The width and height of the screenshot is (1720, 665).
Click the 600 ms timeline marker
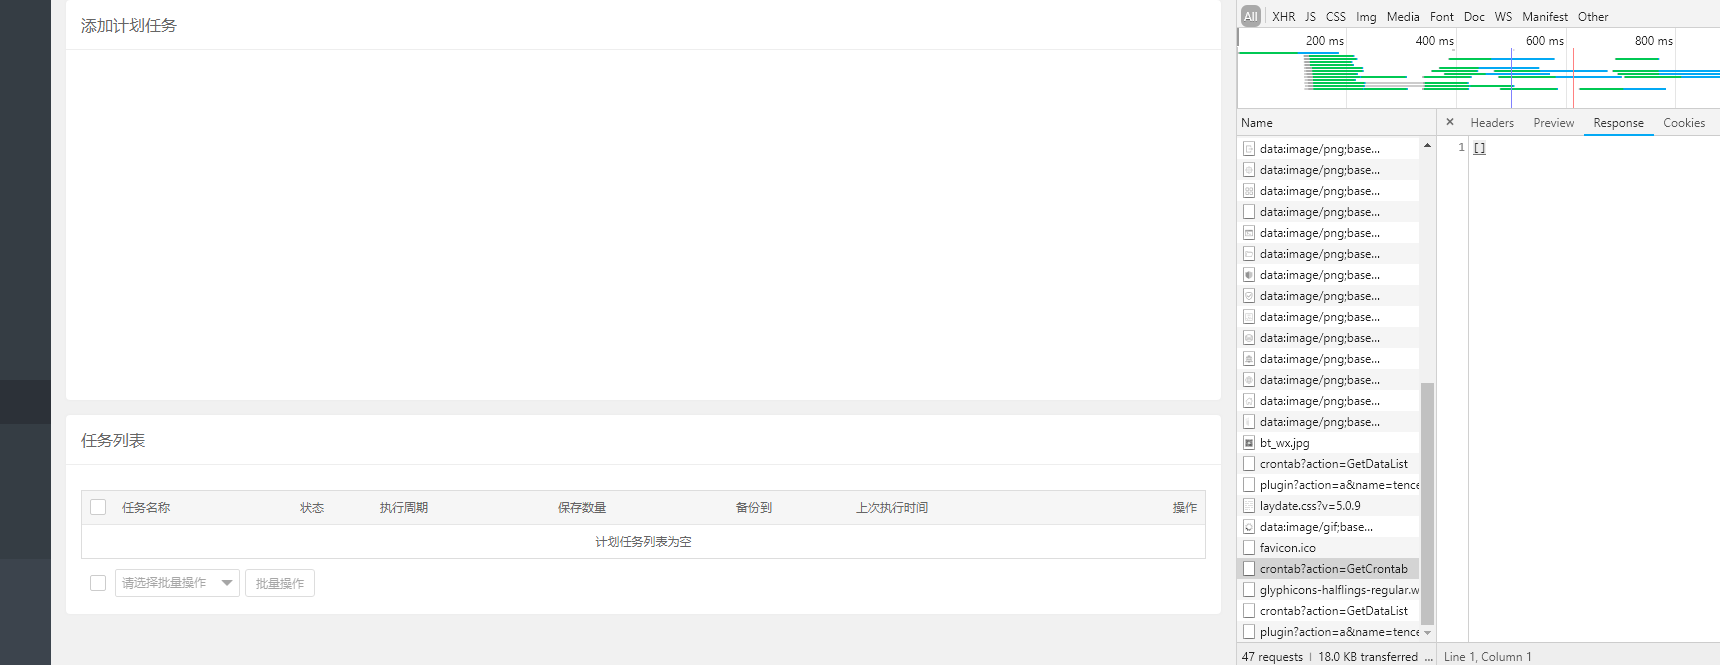click(x=1544, y=41)
